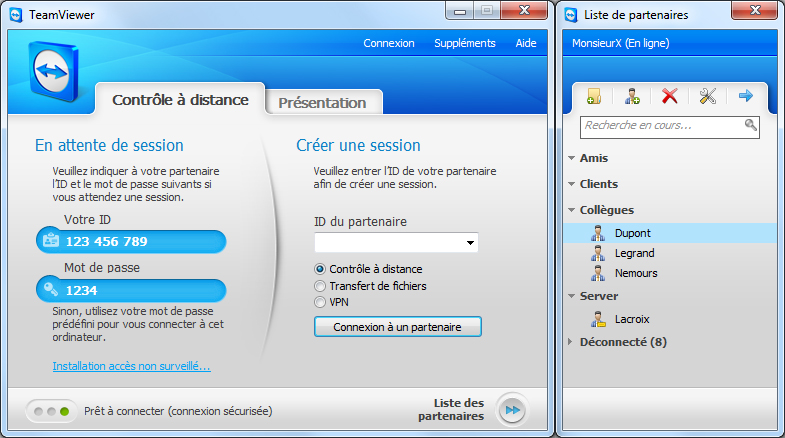Select the VPN radio button
Screen dimensions: 785x438
[x=319, y=302]
